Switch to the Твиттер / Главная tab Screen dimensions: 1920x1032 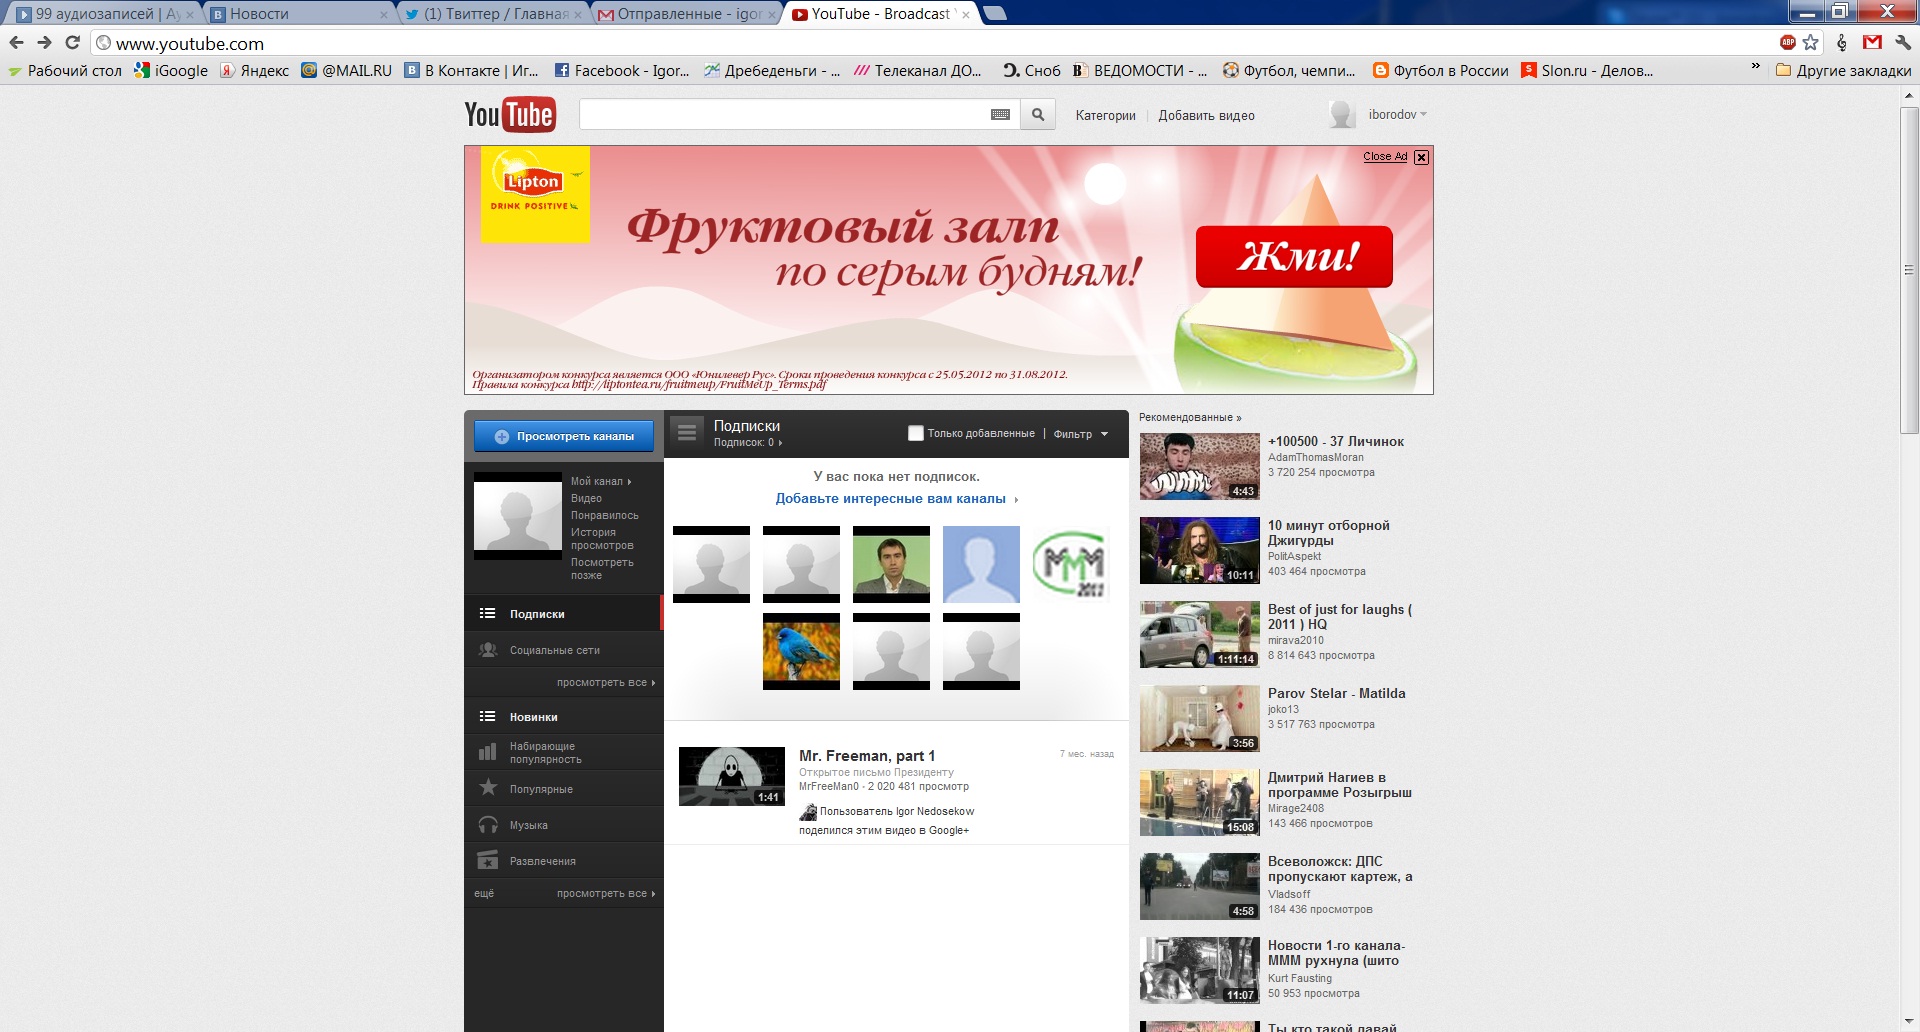[x=492, y=14]
